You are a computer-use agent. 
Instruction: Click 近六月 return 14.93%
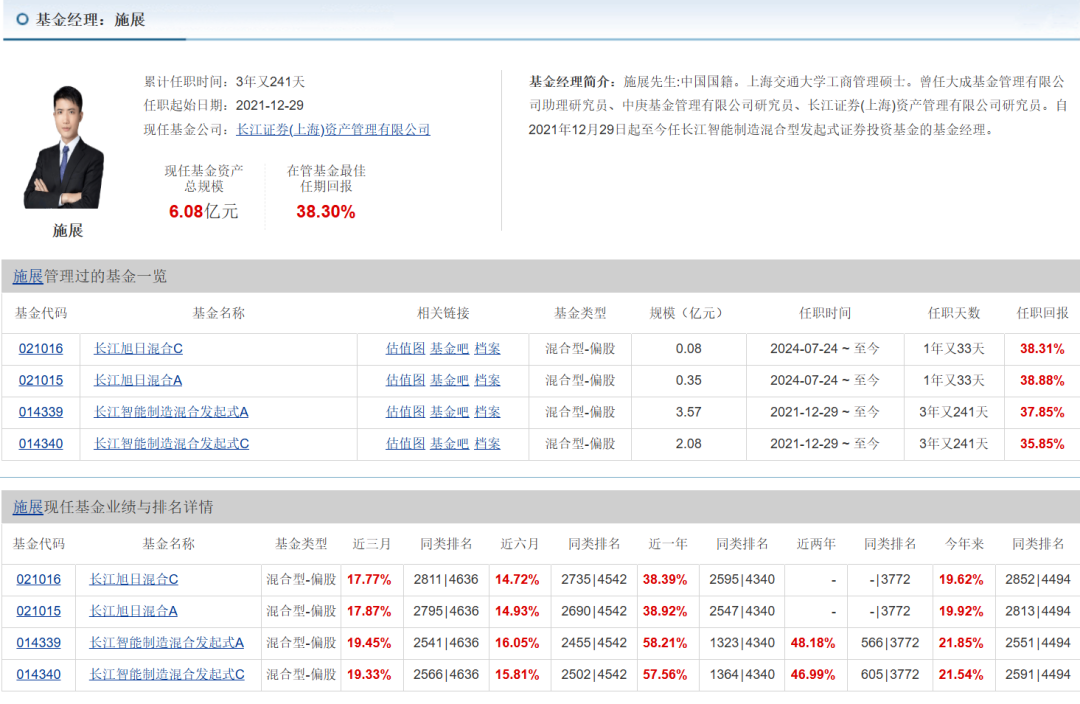517,611
